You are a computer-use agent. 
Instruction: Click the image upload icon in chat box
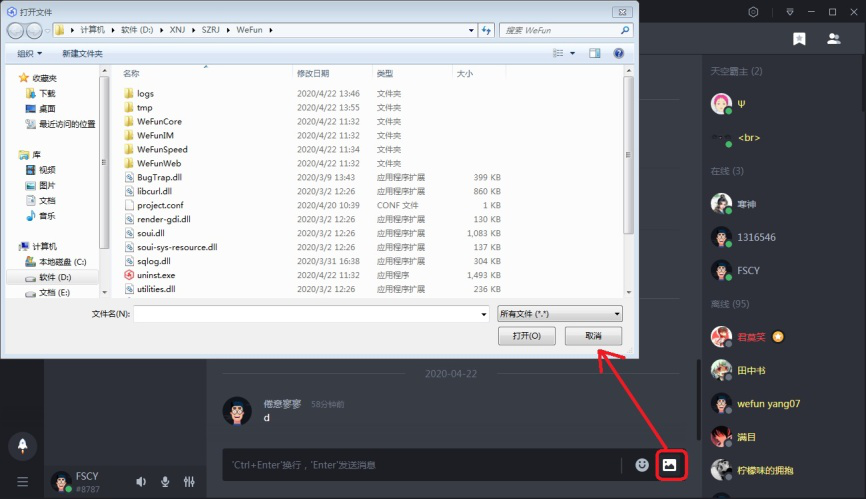(669, 465)
